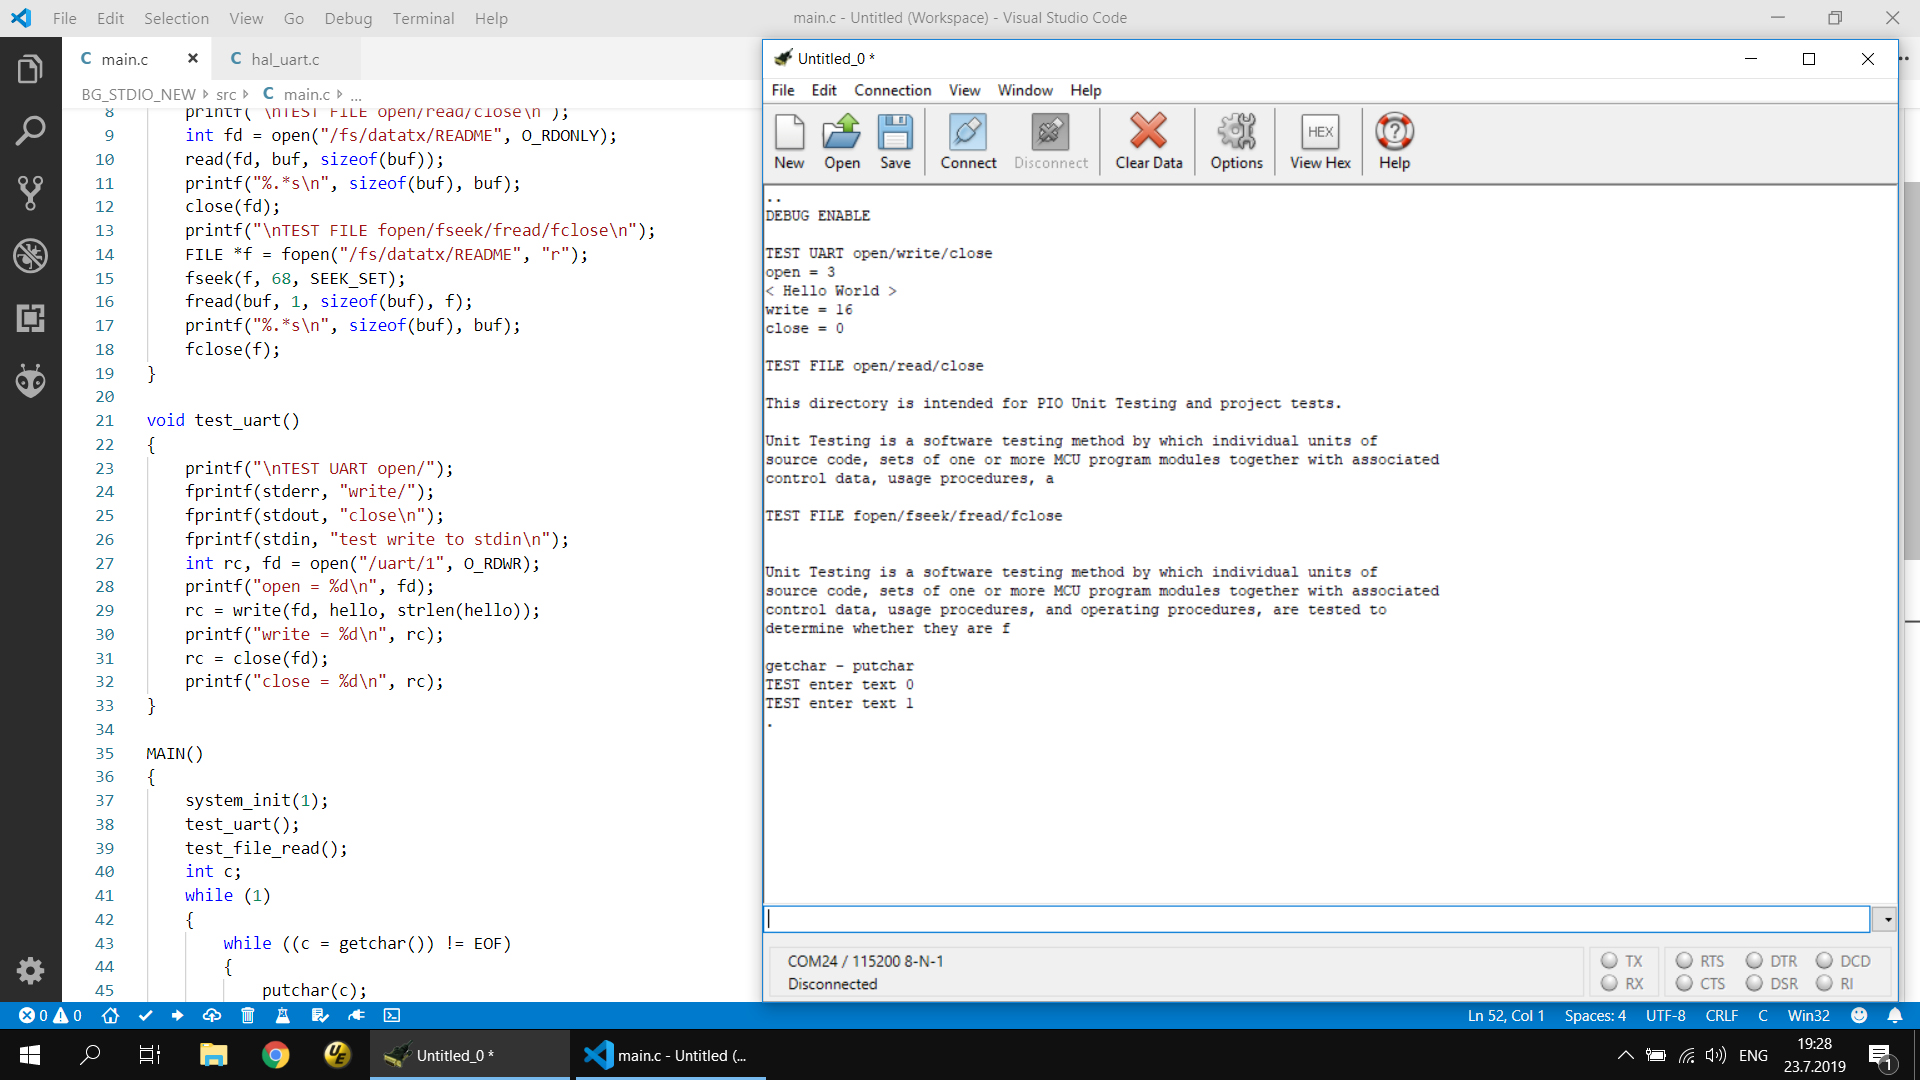
Task: Open VS Code Terminal menu
Action: 423,18
